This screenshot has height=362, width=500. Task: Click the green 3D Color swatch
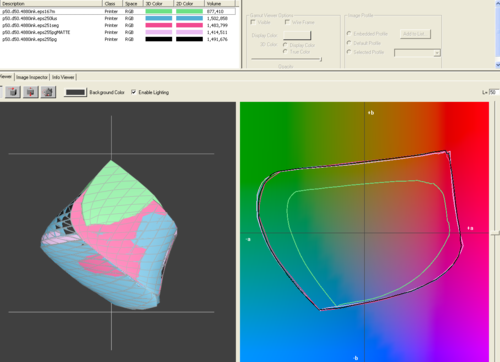pyautogui.click(x=159, y=11)
